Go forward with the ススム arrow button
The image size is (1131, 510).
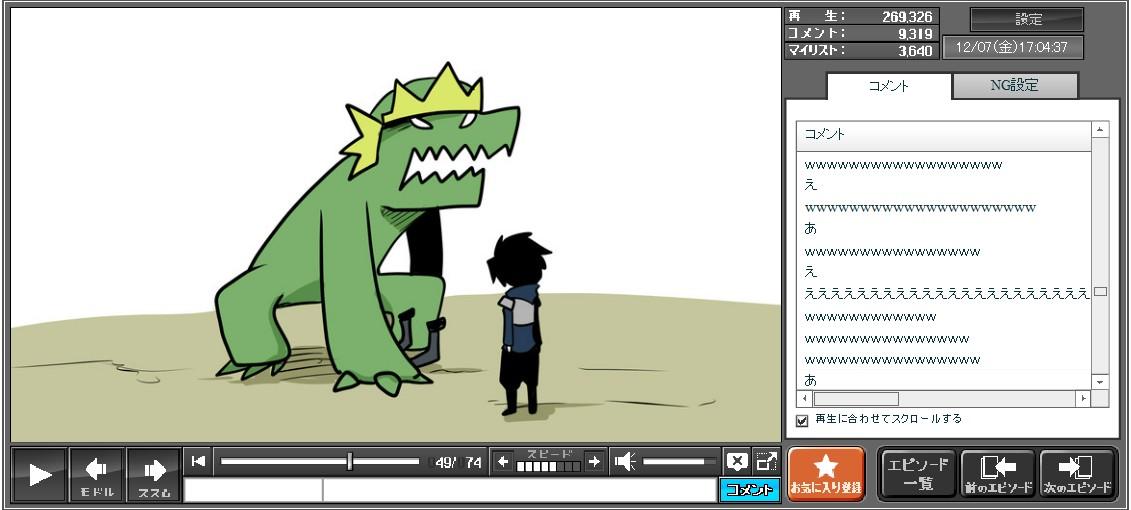point(153,474)
